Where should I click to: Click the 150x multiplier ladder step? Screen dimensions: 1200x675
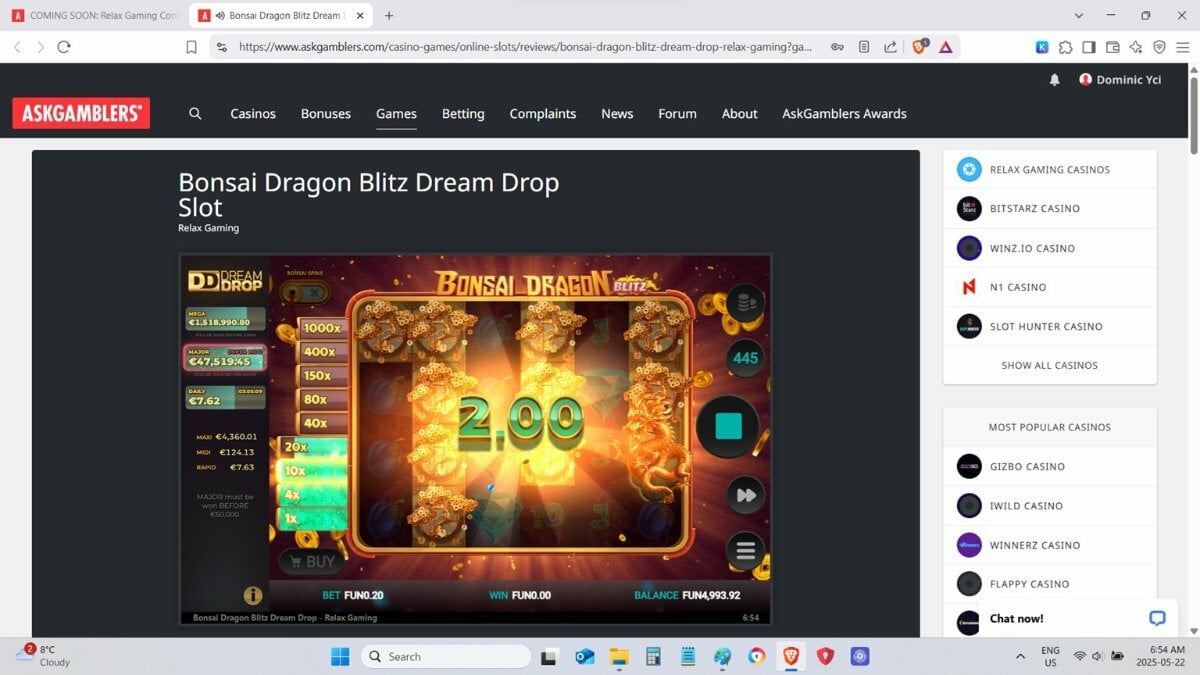coord(322,376)
